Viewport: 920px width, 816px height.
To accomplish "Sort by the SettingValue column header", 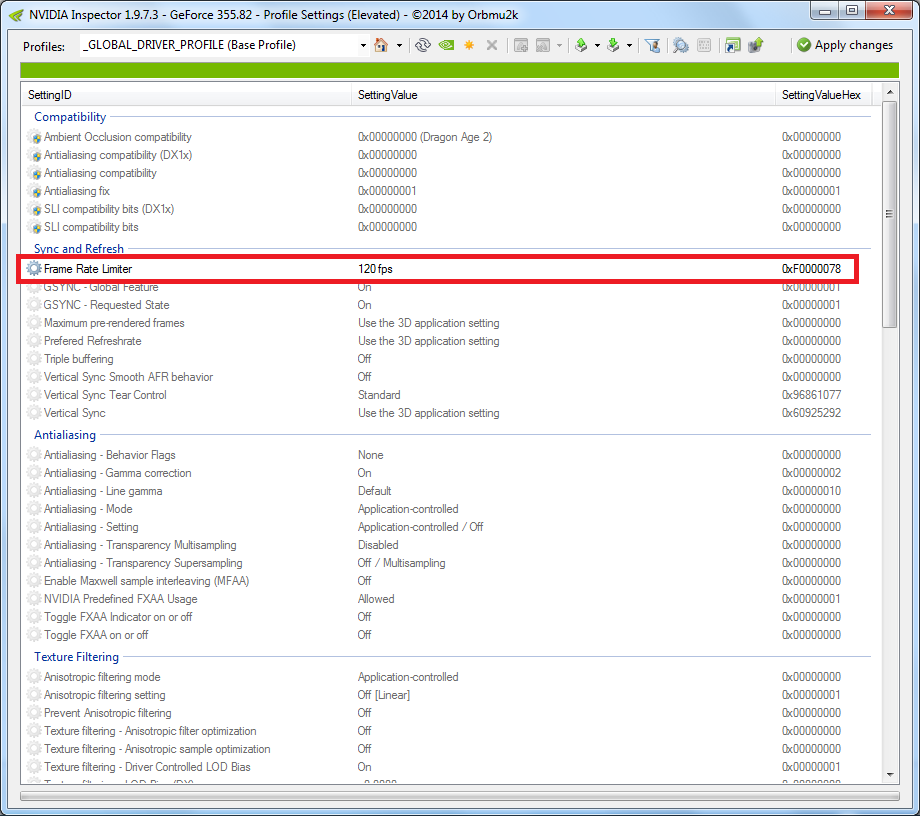I will click(x=563, y=95).
